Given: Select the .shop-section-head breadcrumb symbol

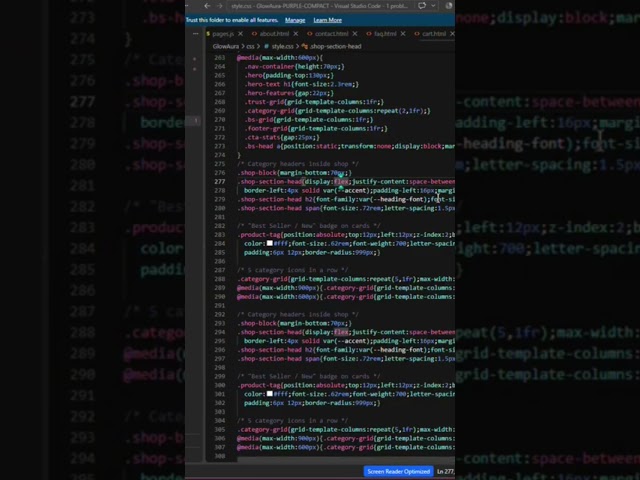Looking at the screenshot, I should 335,47.
